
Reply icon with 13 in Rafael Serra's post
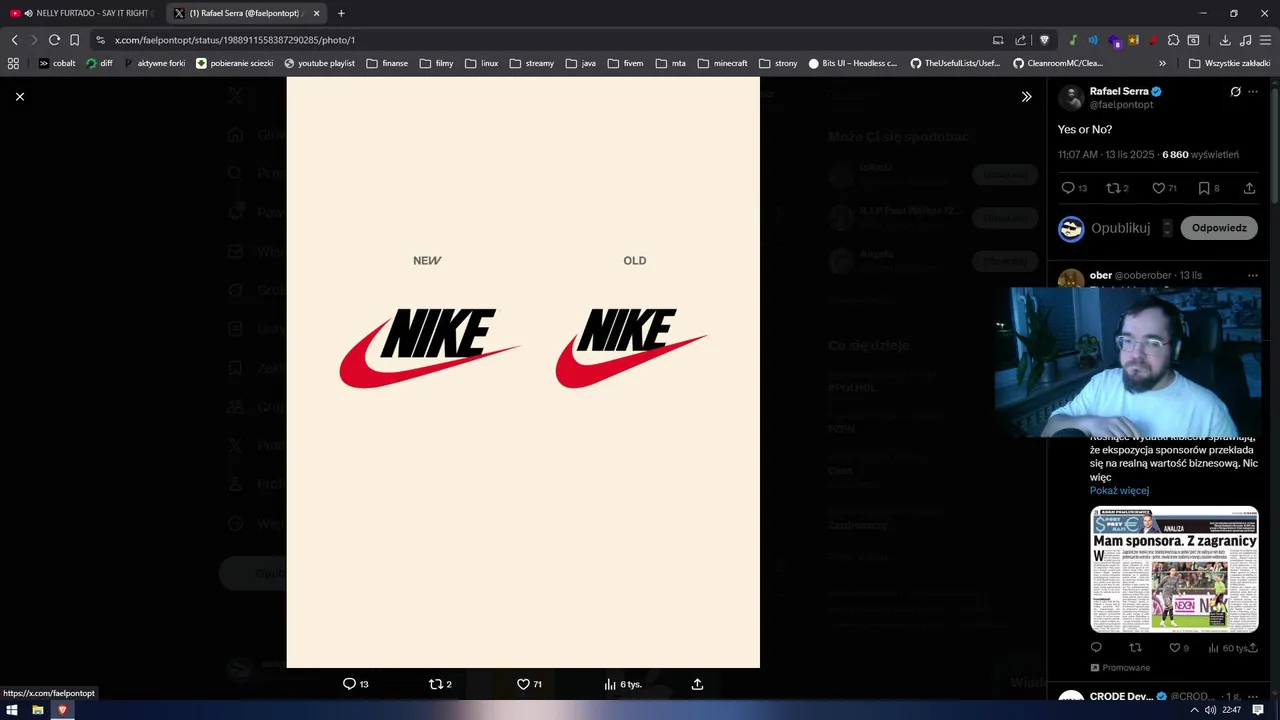click(x=1068, y=188)
